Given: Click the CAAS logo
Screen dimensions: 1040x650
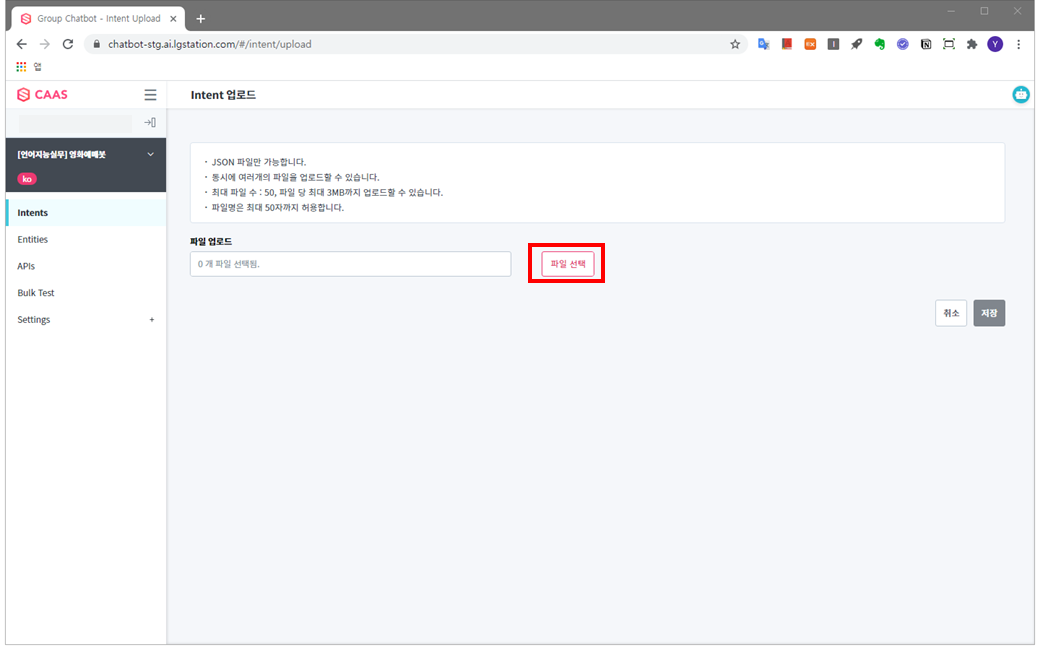Looking at the screenshot, I should click(43, 95).
